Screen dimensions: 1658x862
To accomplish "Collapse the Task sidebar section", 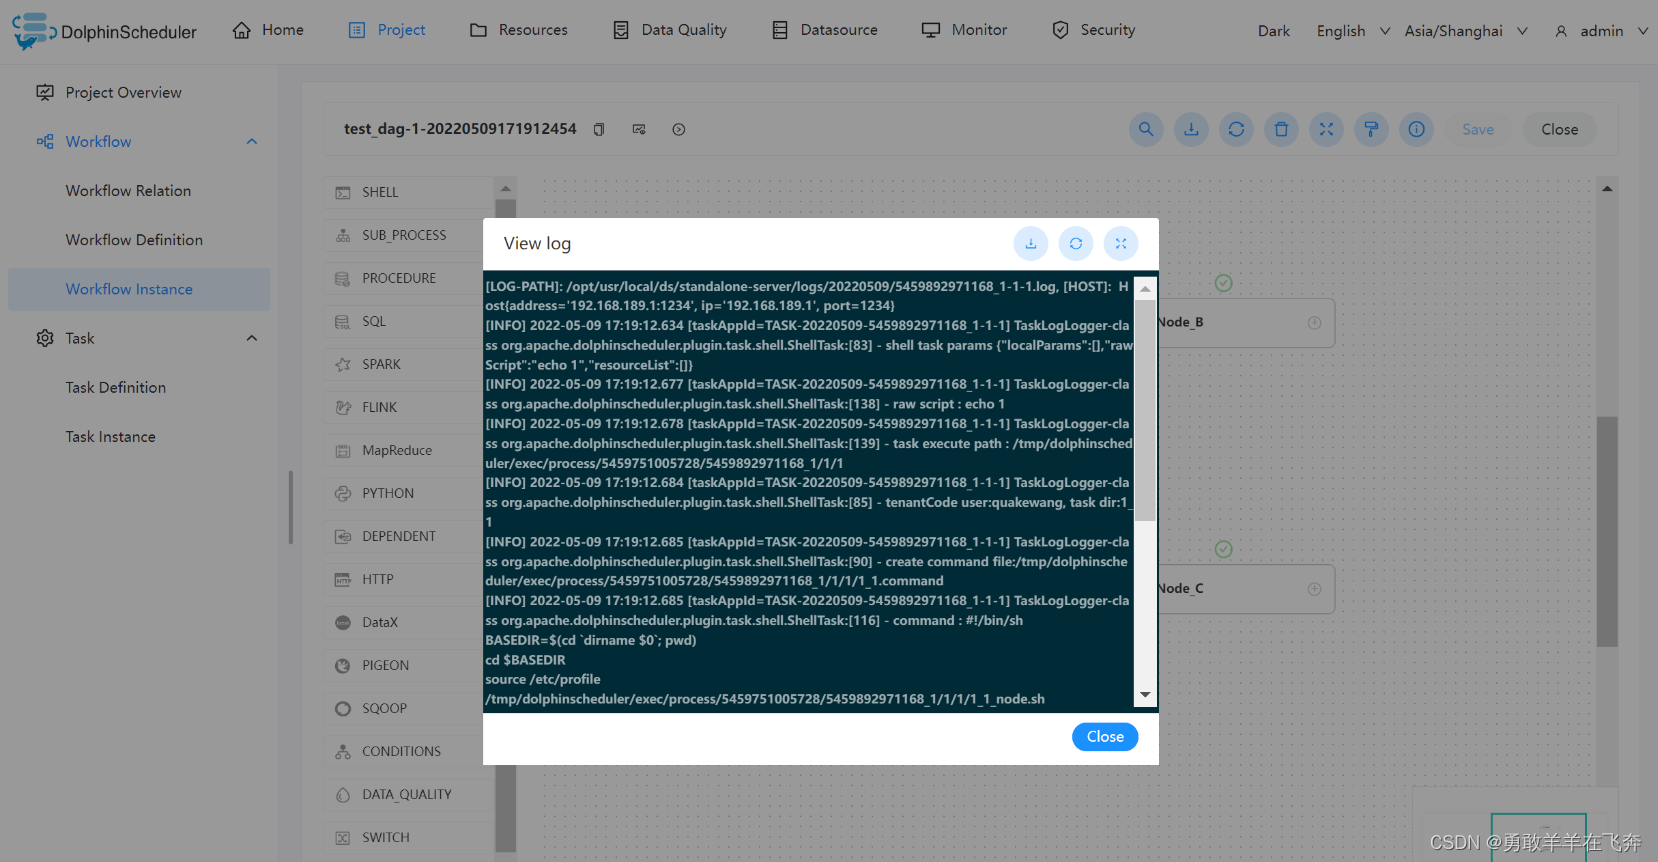I will (252, 338).
